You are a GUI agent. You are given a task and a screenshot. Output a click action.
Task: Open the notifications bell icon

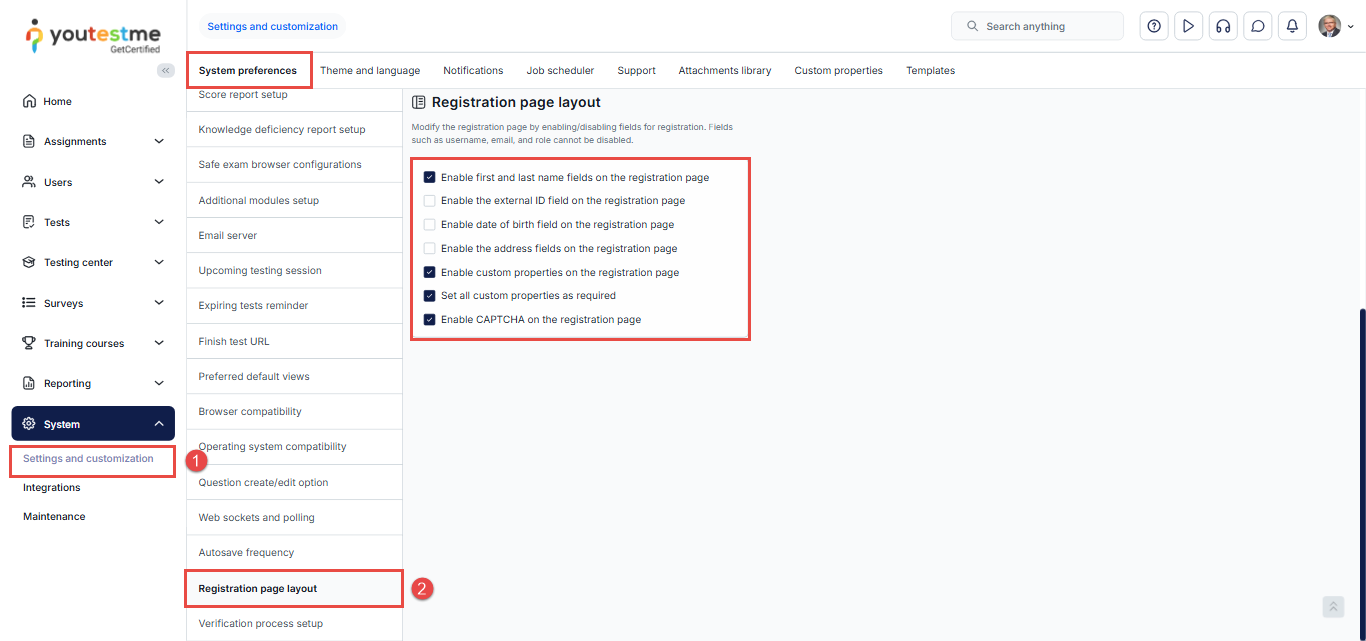click(x=1292, y=27)
